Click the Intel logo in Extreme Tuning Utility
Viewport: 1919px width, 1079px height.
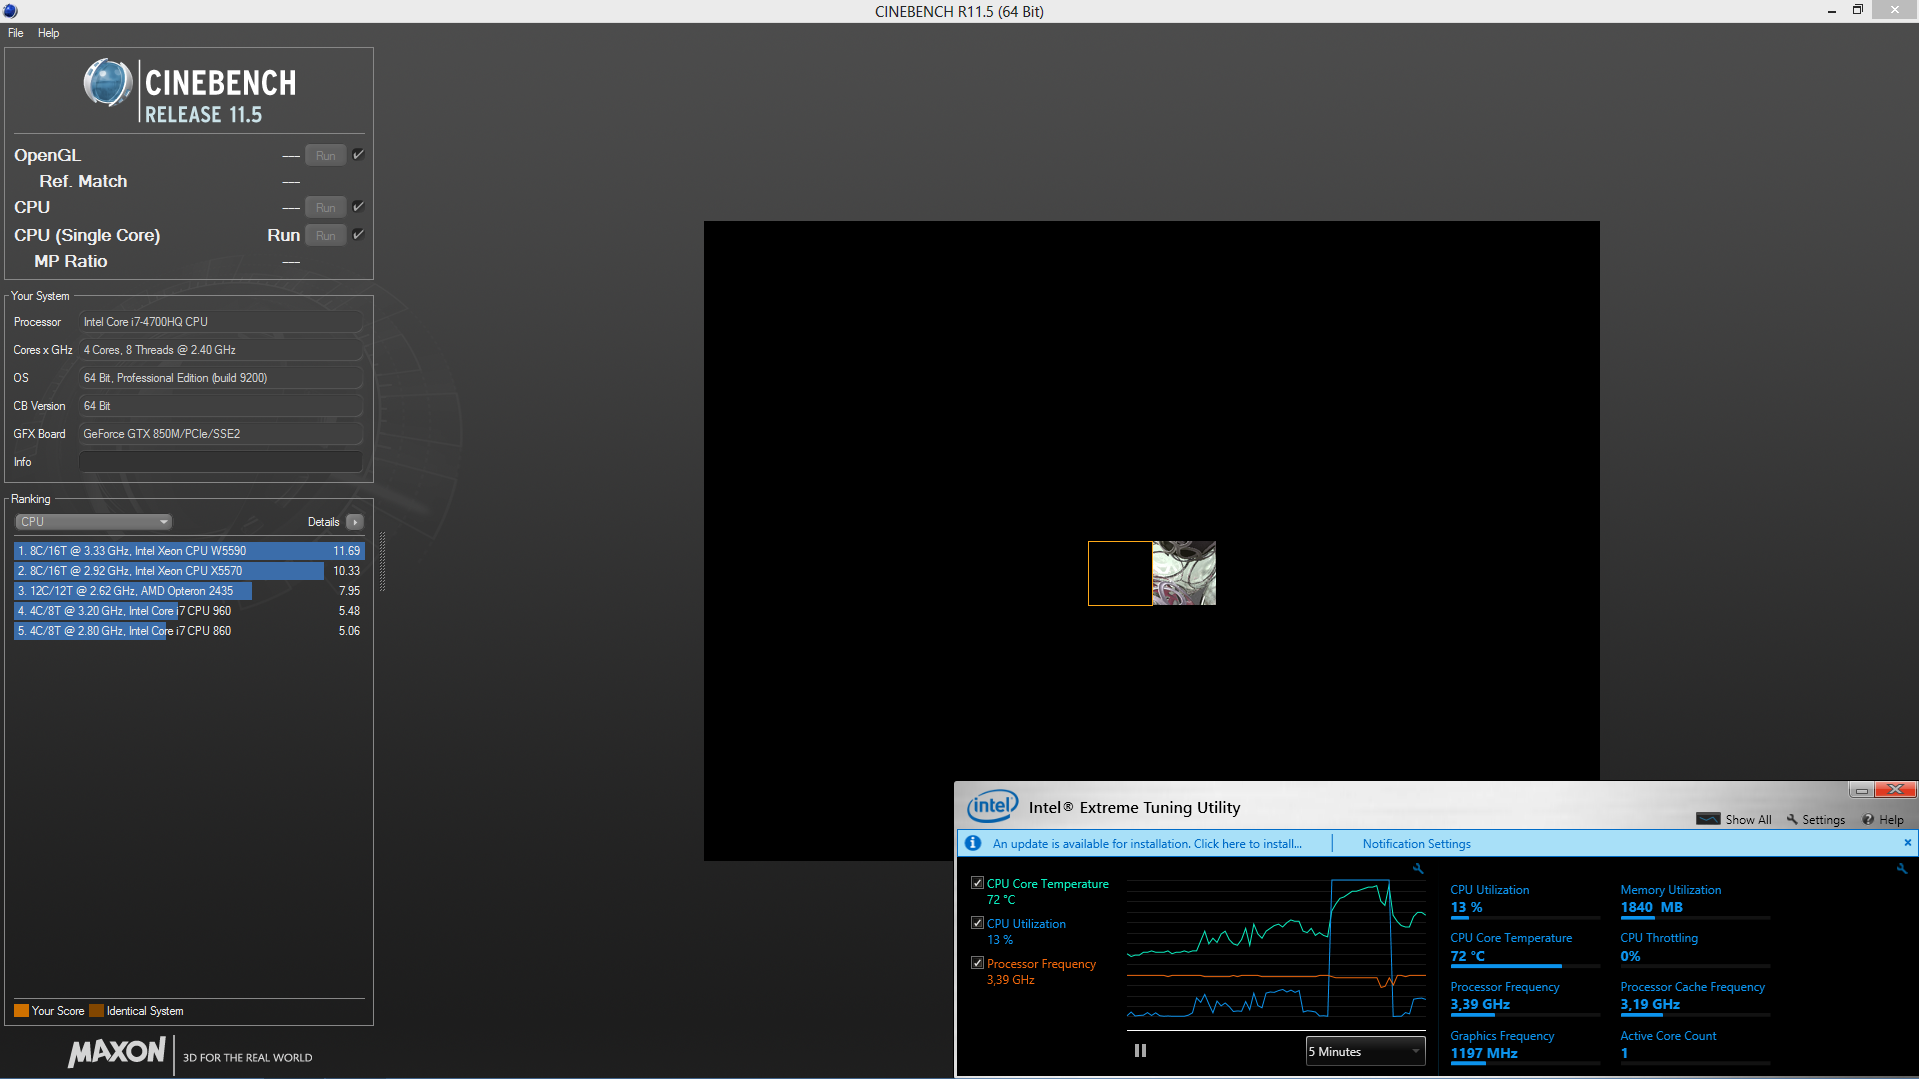(992, 806)
